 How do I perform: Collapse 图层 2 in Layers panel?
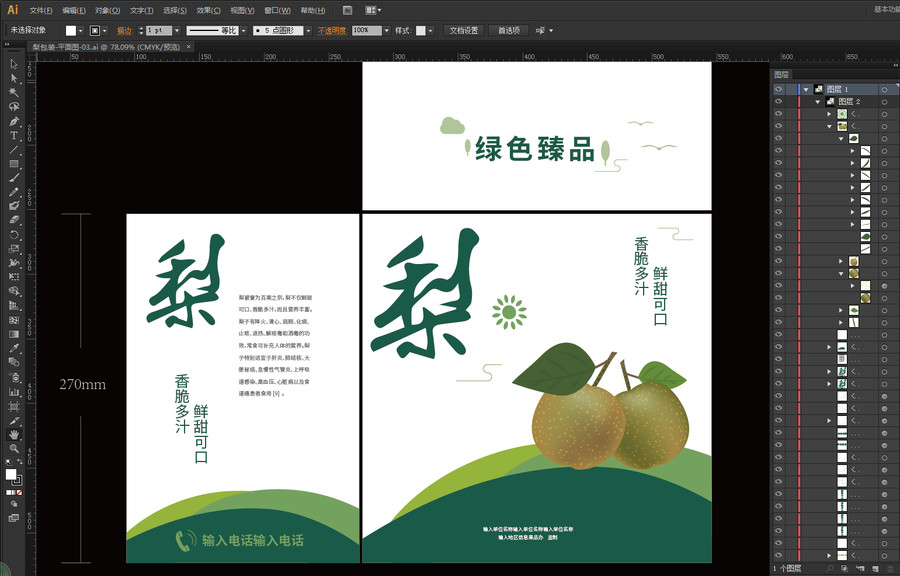pos(818,102)
